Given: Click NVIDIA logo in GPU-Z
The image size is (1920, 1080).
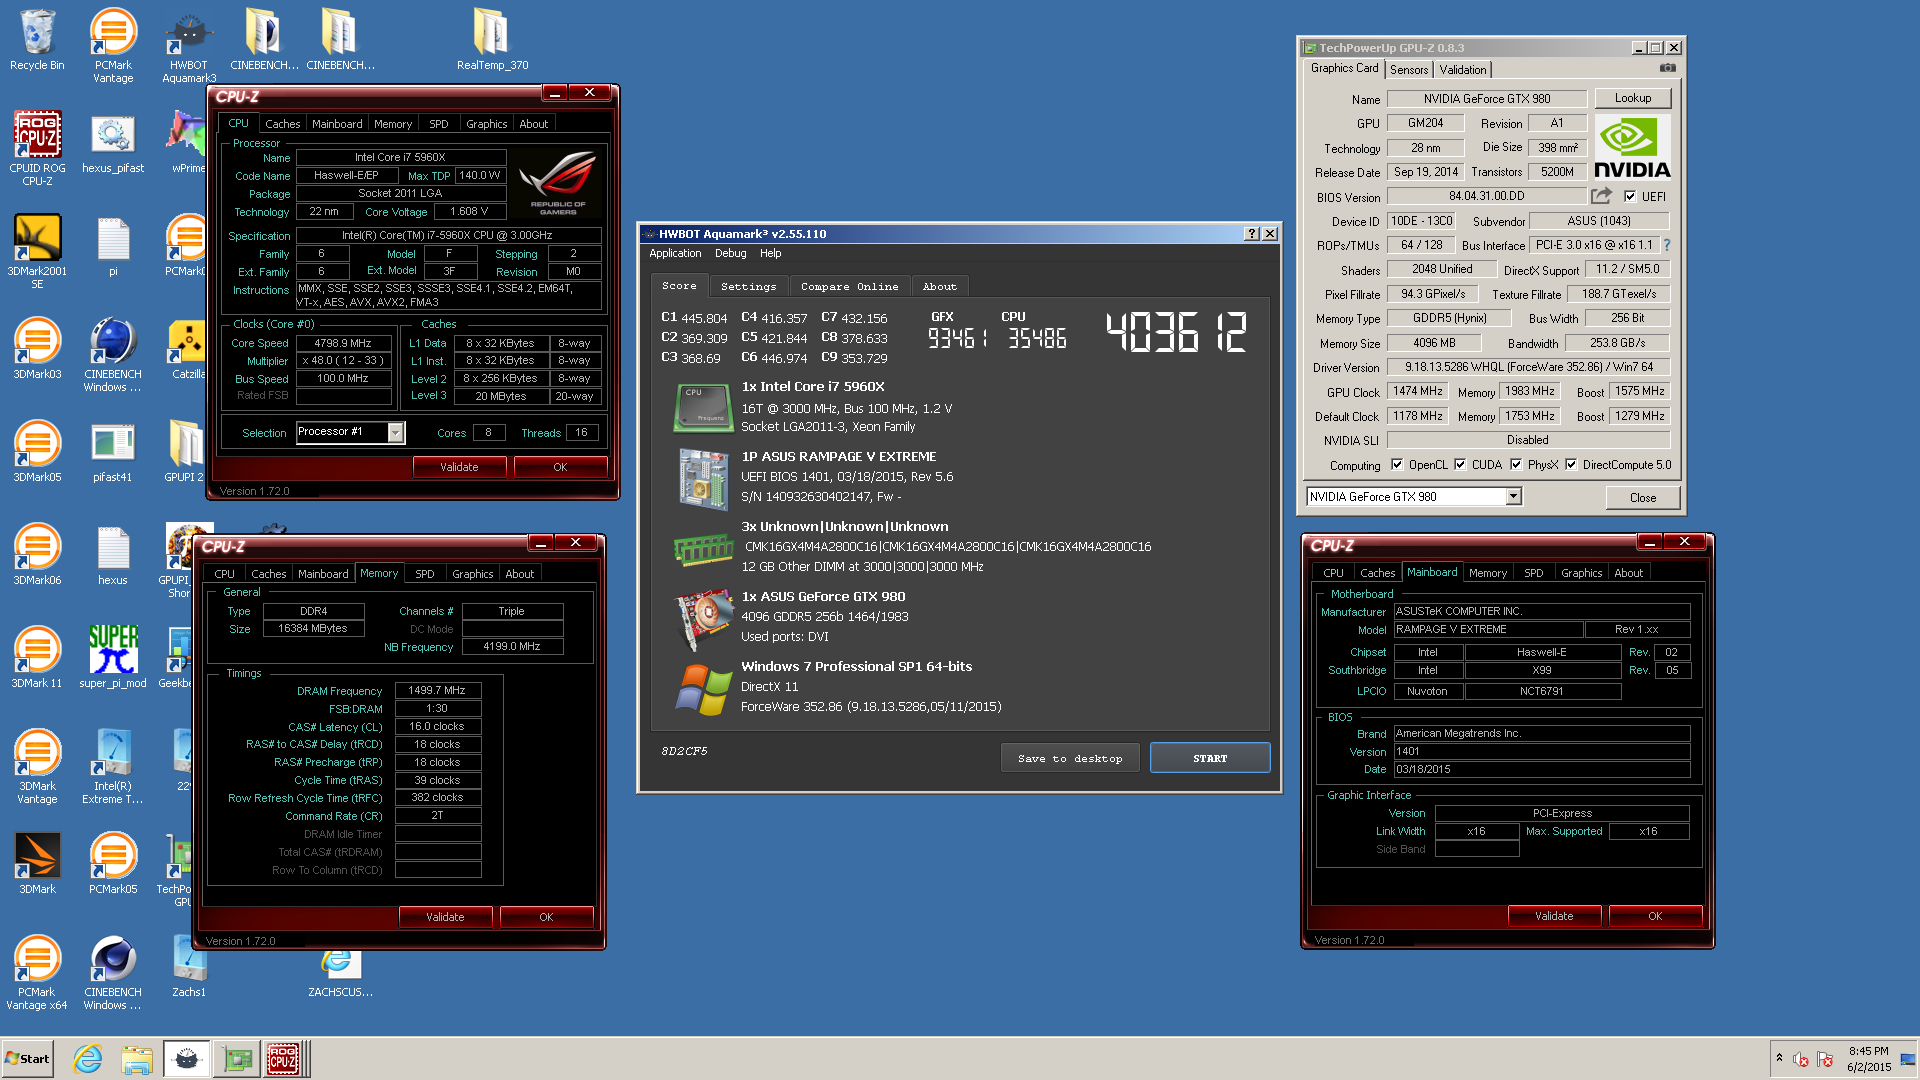Looking at the screenshot, I should tap(1632, 147).
